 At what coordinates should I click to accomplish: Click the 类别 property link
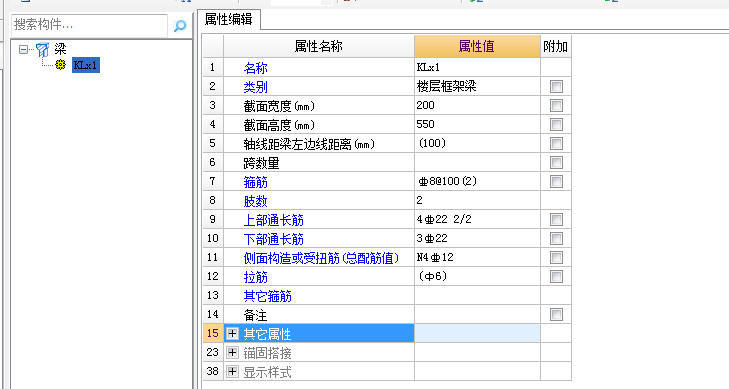coord(255,87)
